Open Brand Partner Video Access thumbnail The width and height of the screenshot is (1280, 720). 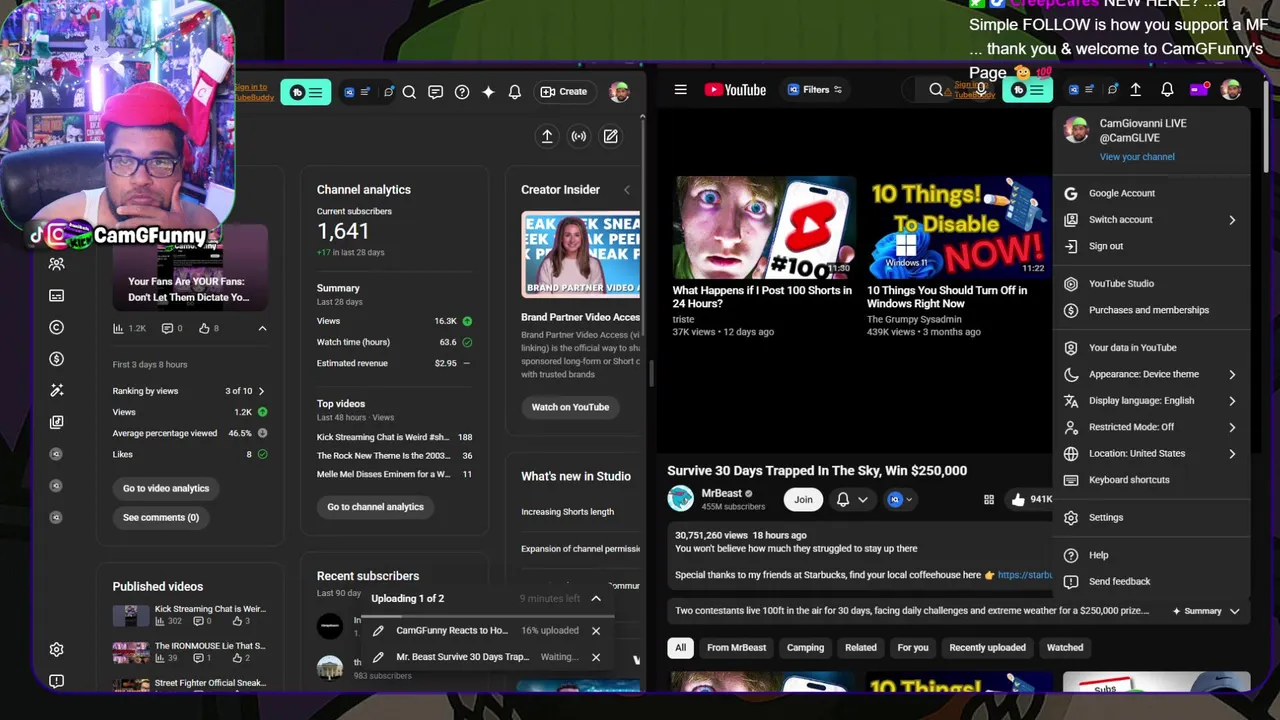(581, 255)
